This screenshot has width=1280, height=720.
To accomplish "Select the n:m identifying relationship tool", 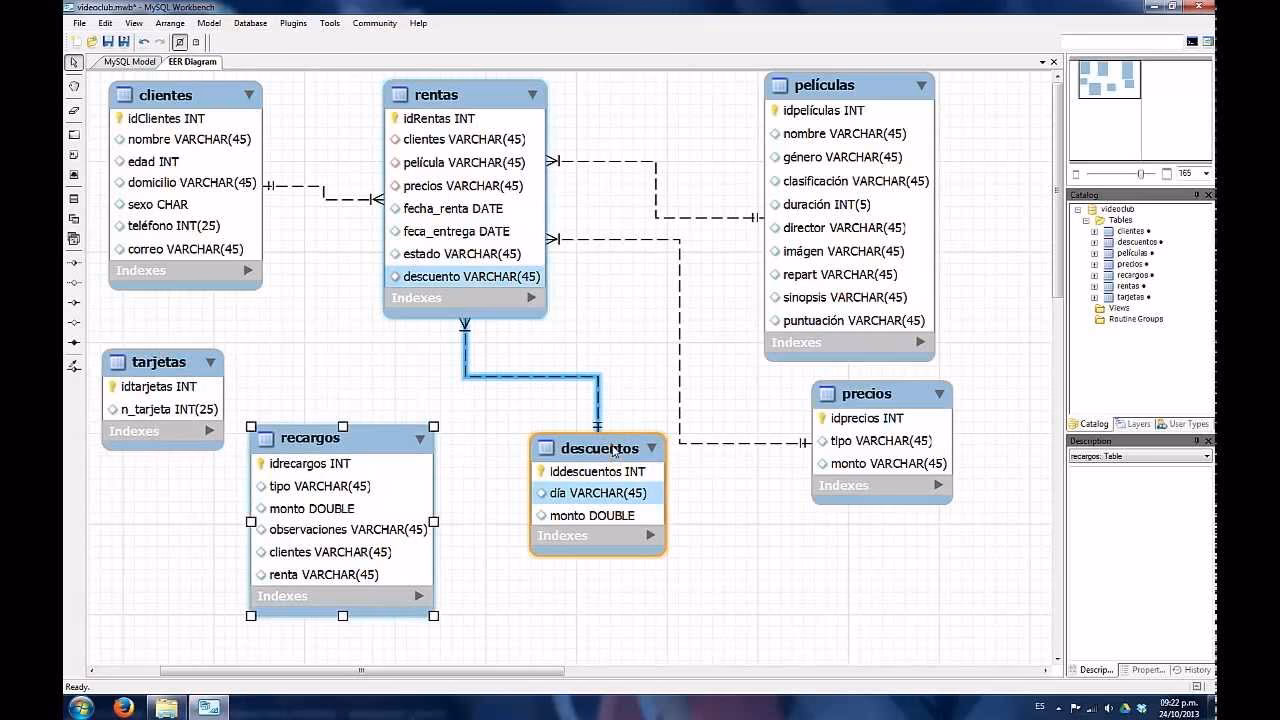I will [x=74, y=343].
